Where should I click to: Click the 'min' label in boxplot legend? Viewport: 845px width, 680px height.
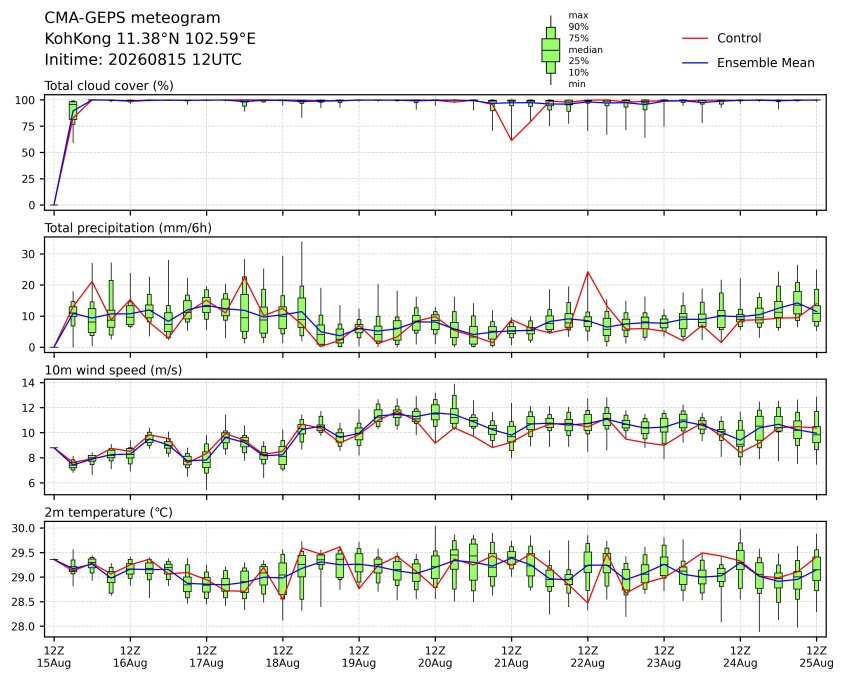(x=577, y=84)
